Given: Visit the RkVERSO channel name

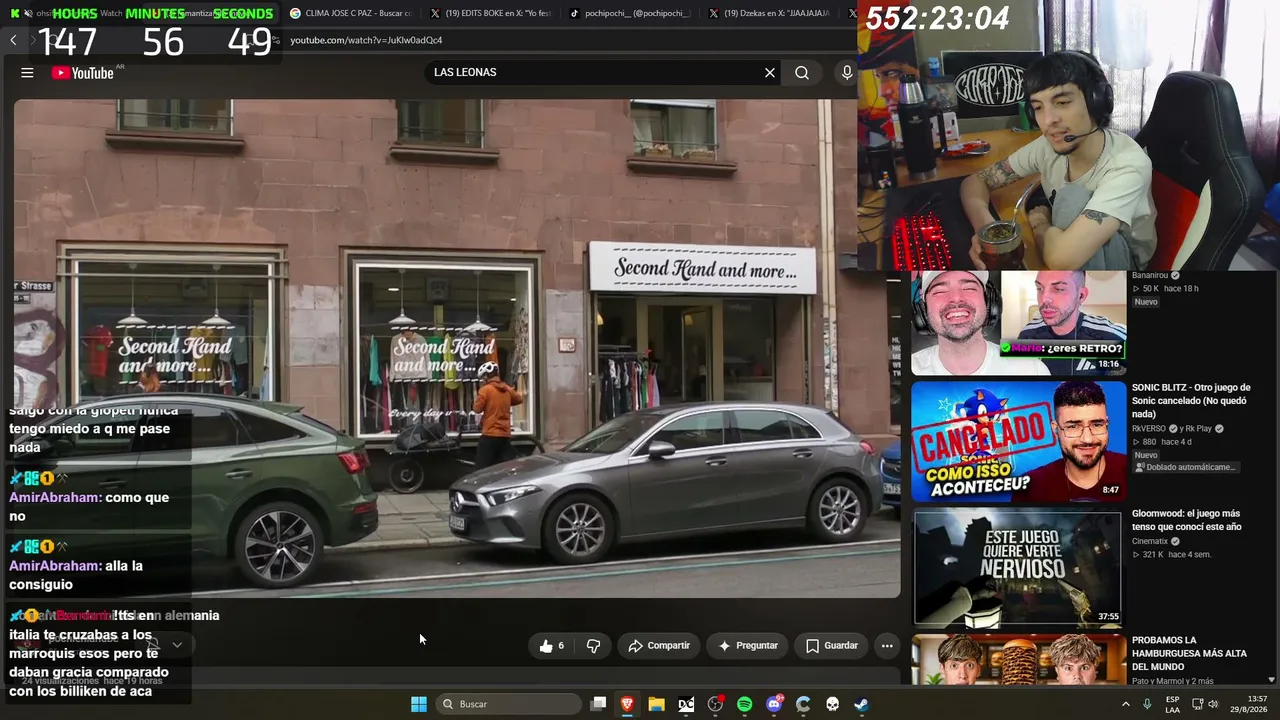Looking at the screenshot, I should pyautogui.click(x=1149, y=429).
